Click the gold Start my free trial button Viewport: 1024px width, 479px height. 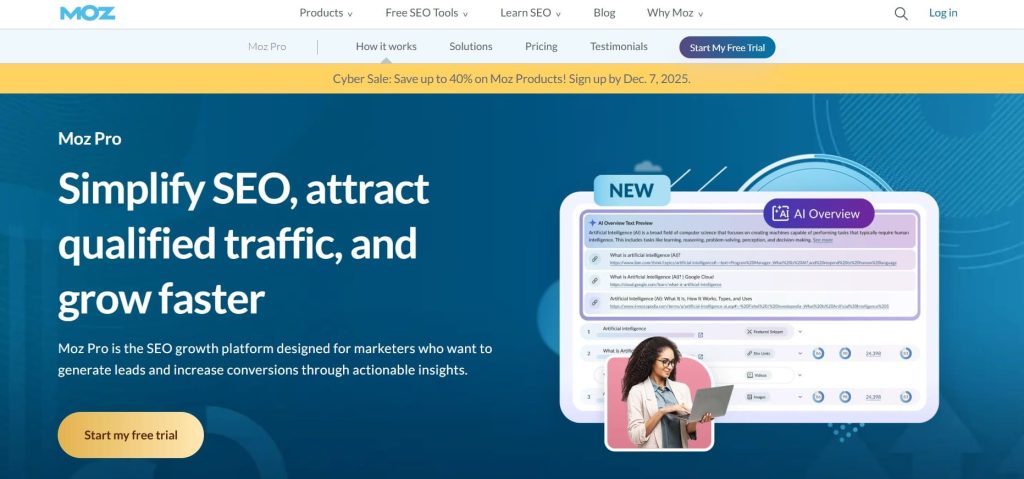[x=131, y=435]
